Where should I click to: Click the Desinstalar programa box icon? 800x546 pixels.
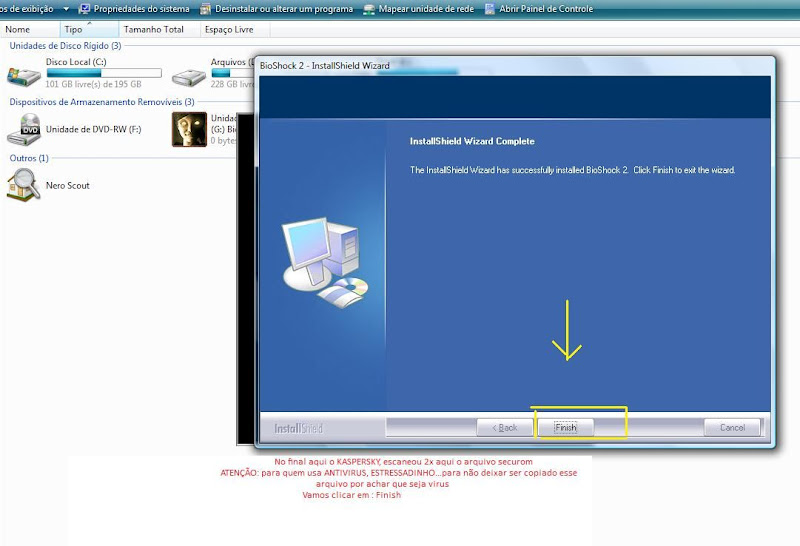(x=205, y=9)
